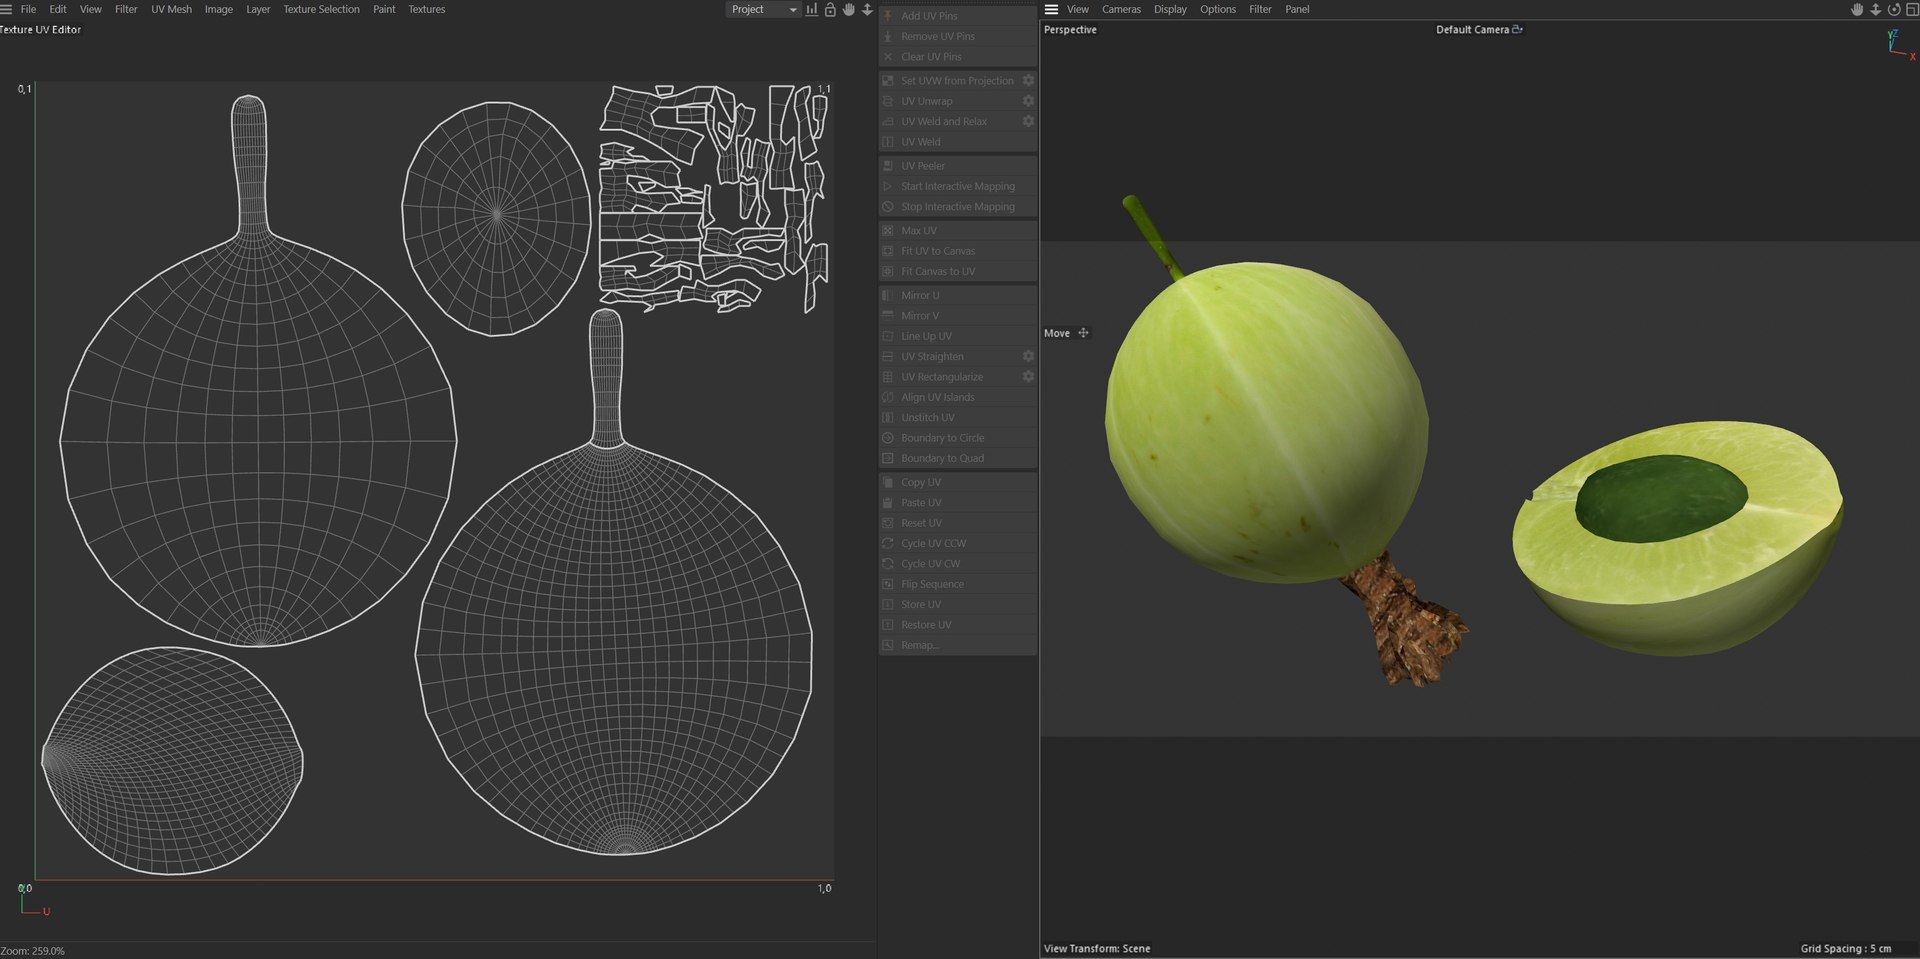Toggle the viewport layout maximize icon
Screen dimensions: 1920x959
coord(1912,9)
